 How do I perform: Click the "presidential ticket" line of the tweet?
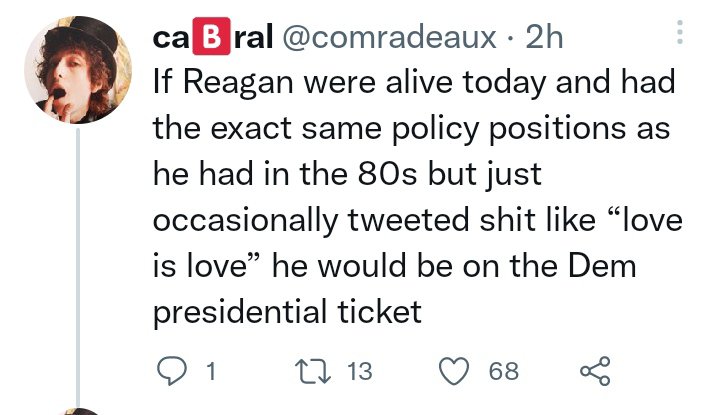point(286,312)
